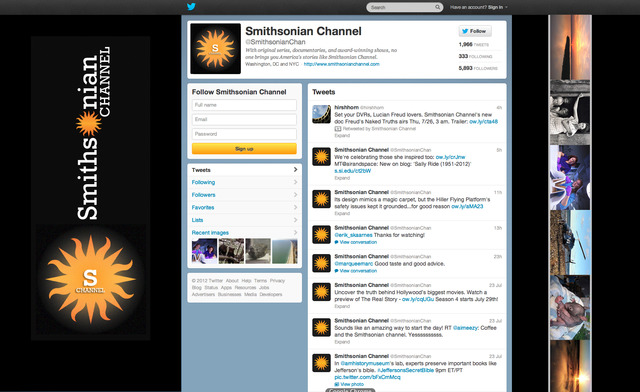Open the ow.ly/aMA23 link
This screenshot has width=640, height=392.
[x=467, y=207]
